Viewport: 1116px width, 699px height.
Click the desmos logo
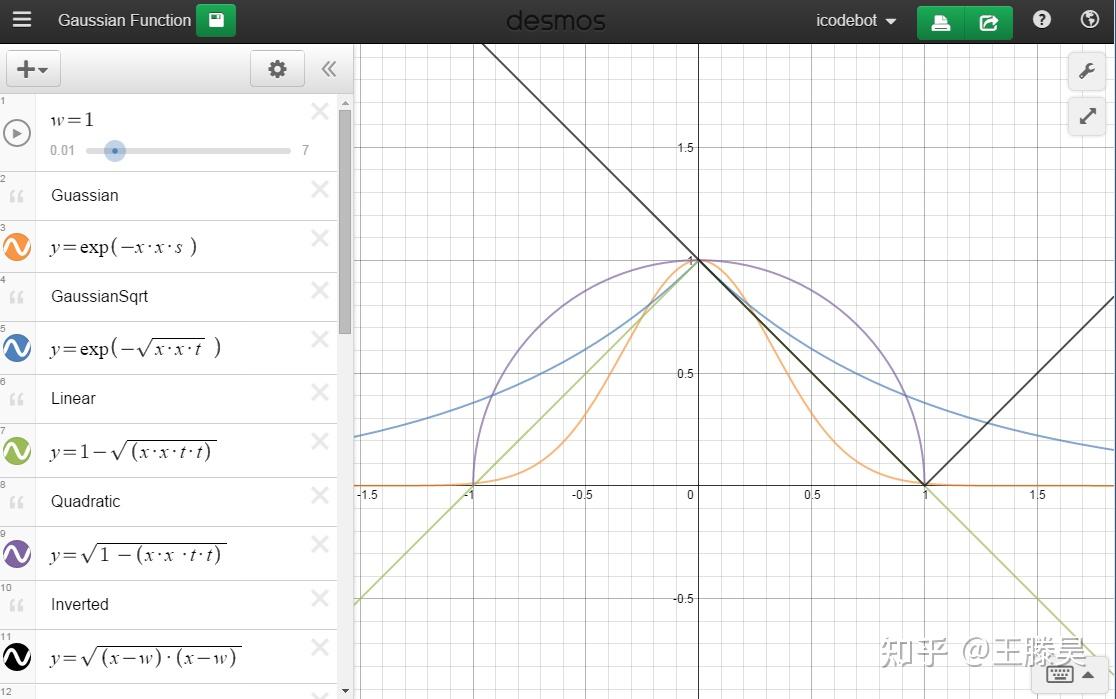556,21
